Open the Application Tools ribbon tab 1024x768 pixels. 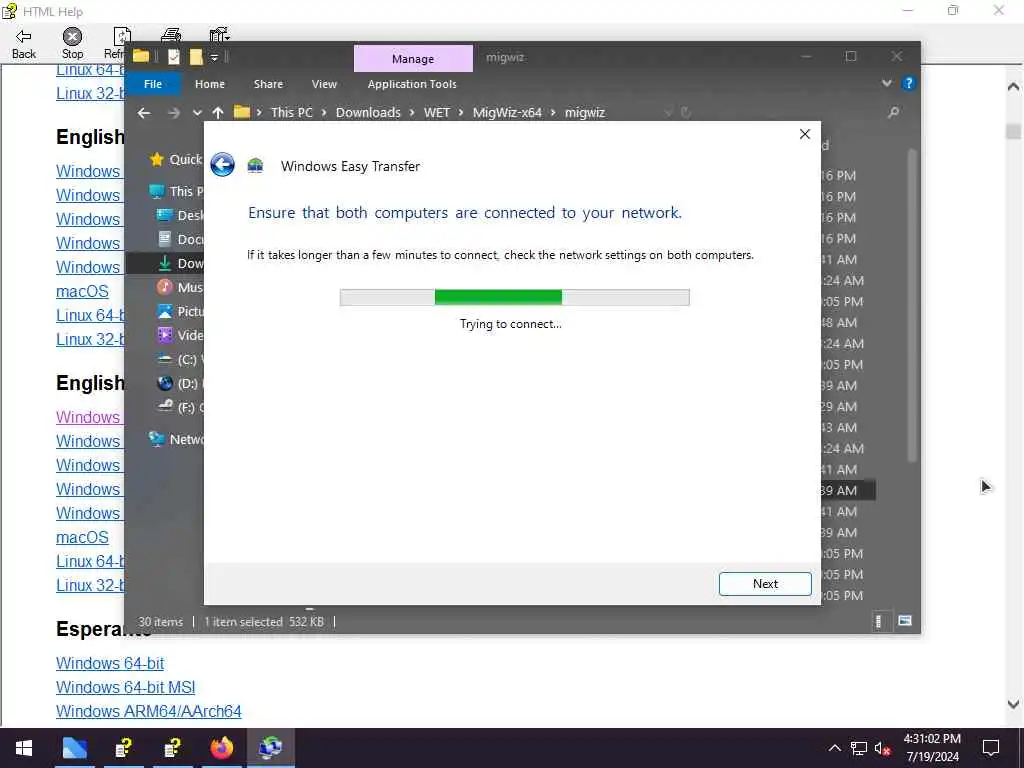click(x=412, y=84)
